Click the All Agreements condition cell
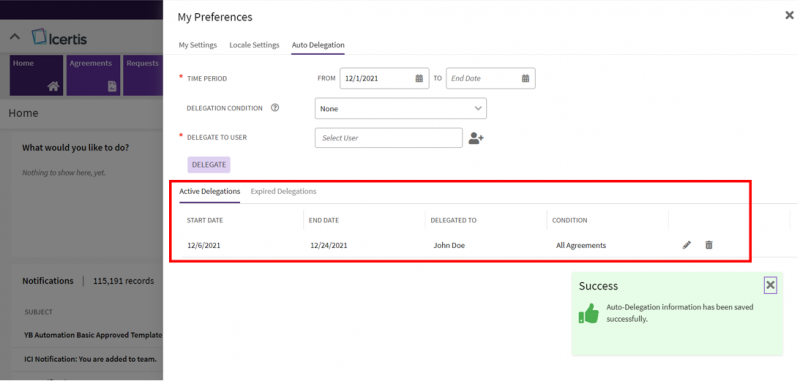800x381 pixels. 581,245
